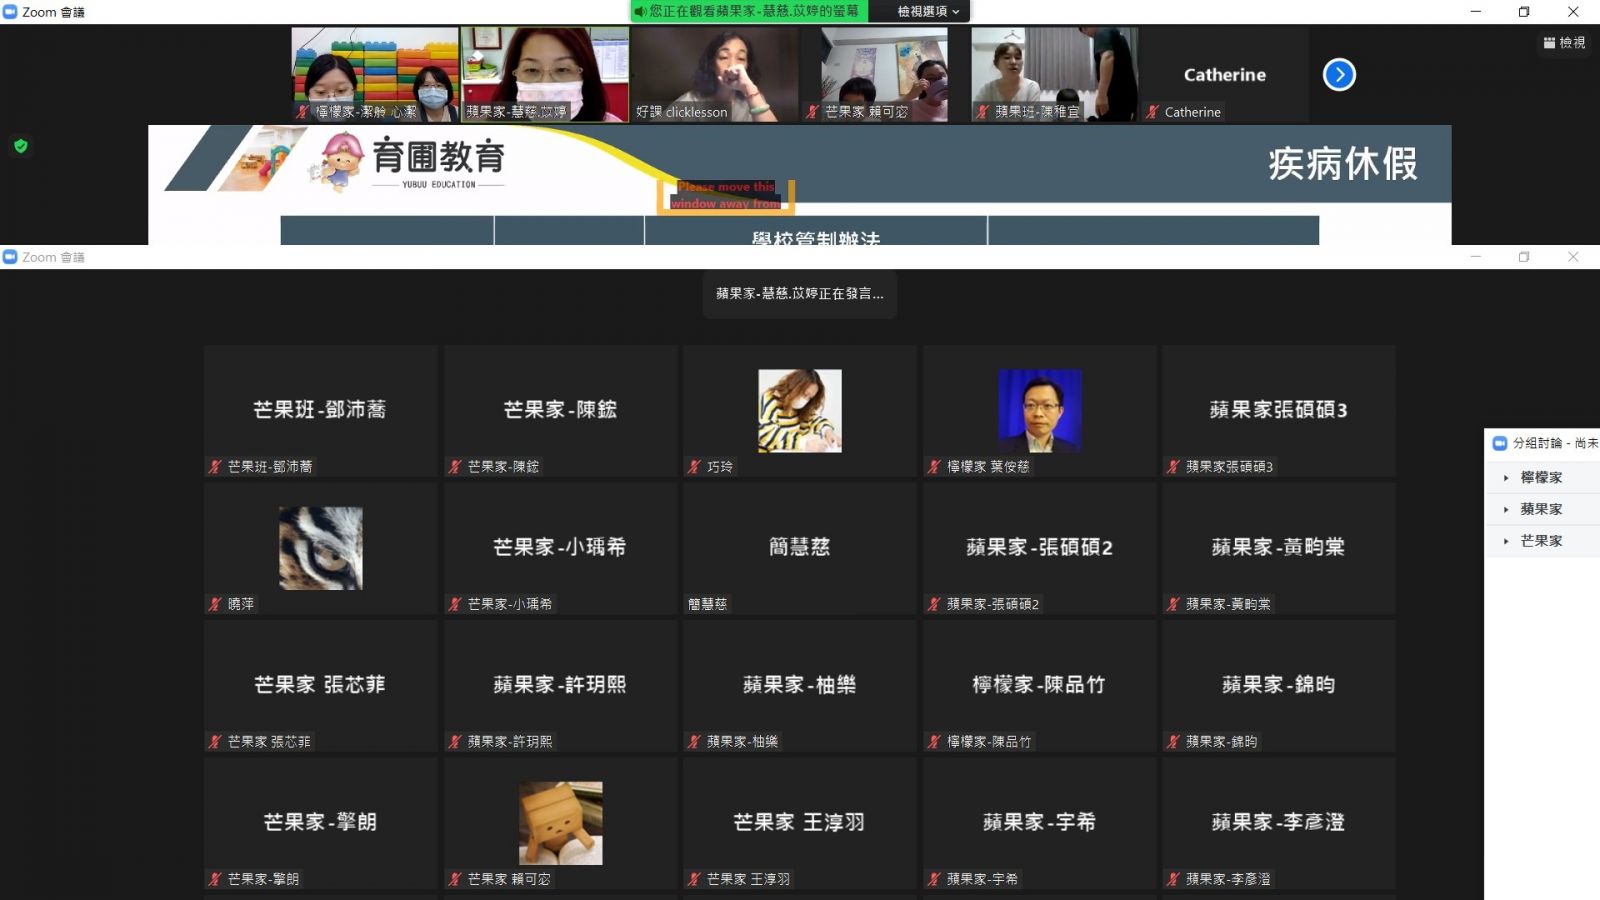Click the speaking indicator for 蘋果家-慧慈.苡婷
Image resolution: width=1600 pixels, height=900 pixels.
tap(800, 294)
